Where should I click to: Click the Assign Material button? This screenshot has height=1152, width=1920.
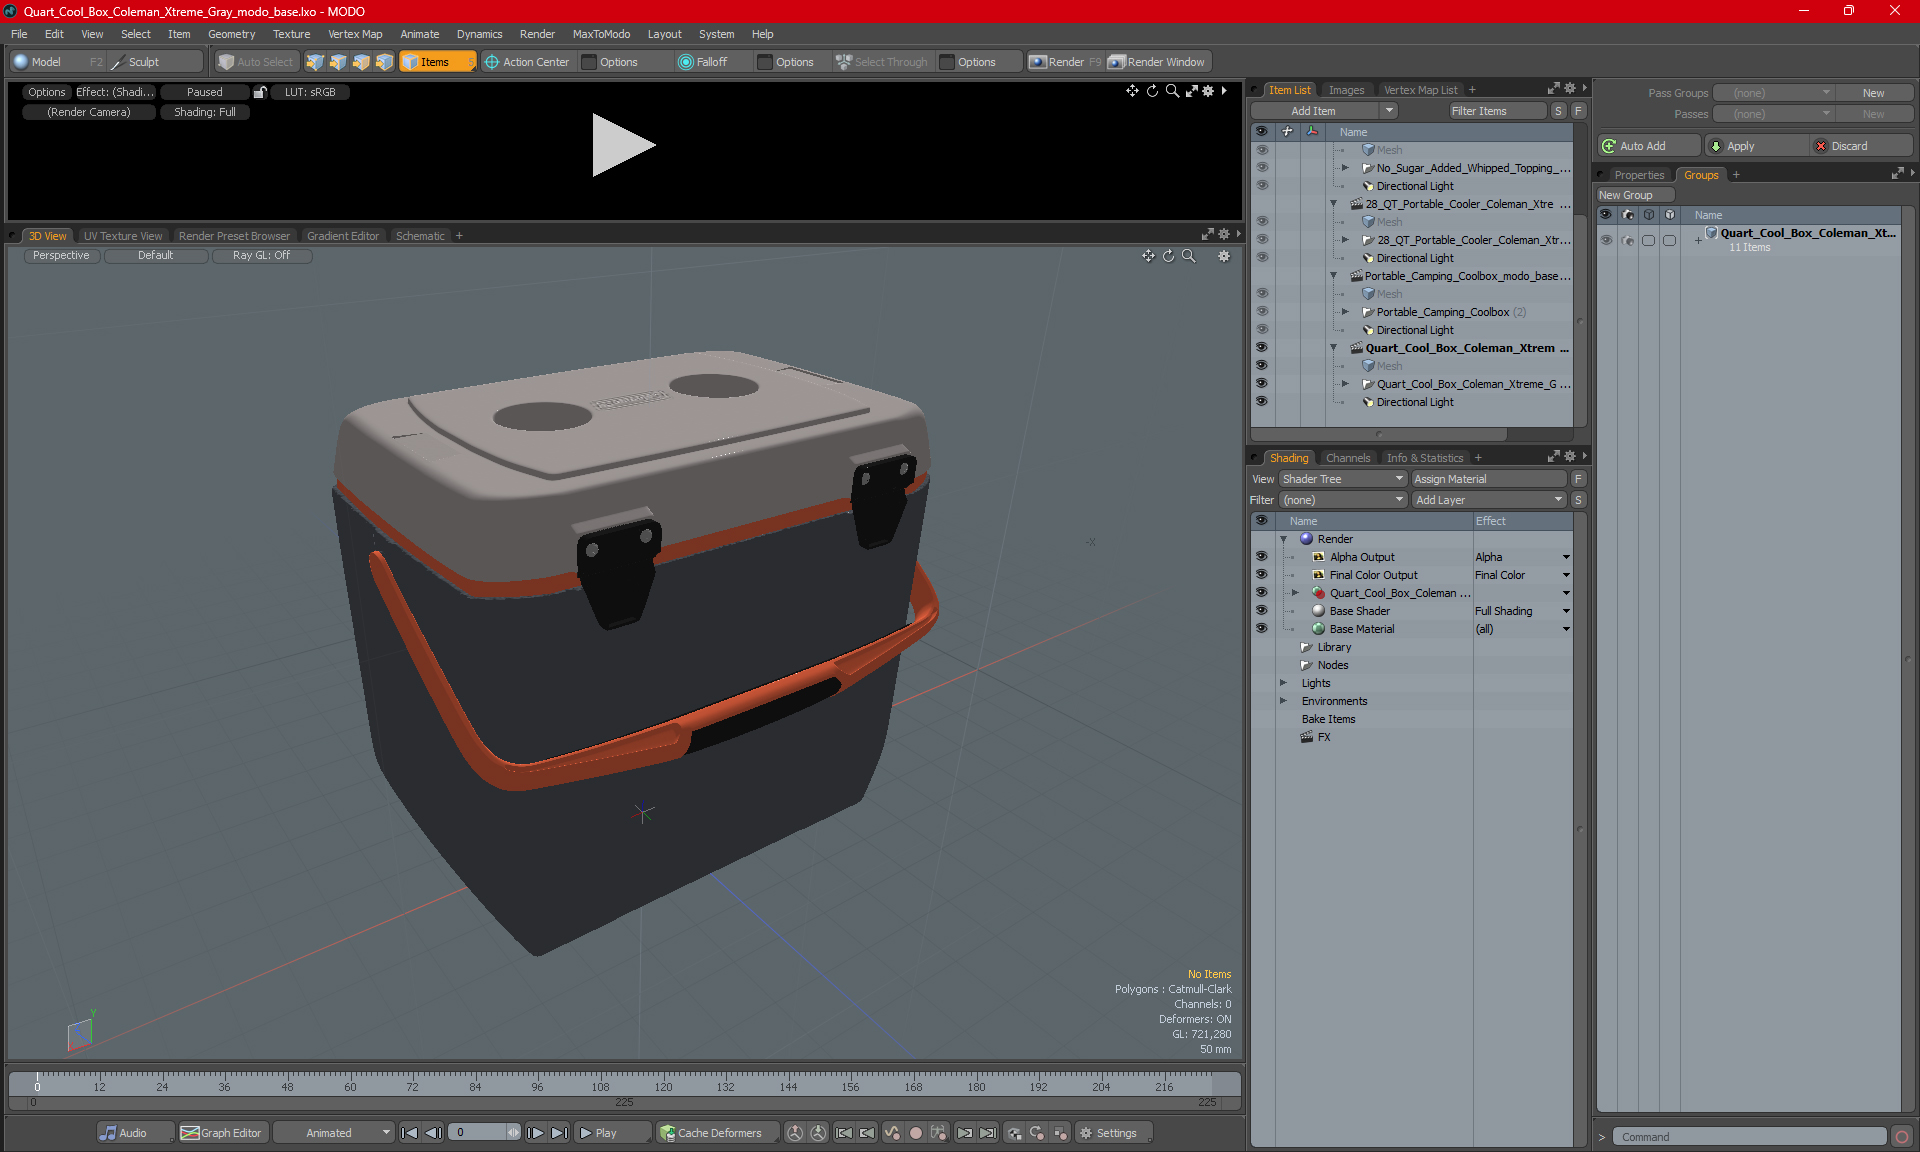[x=1488, y=479]
